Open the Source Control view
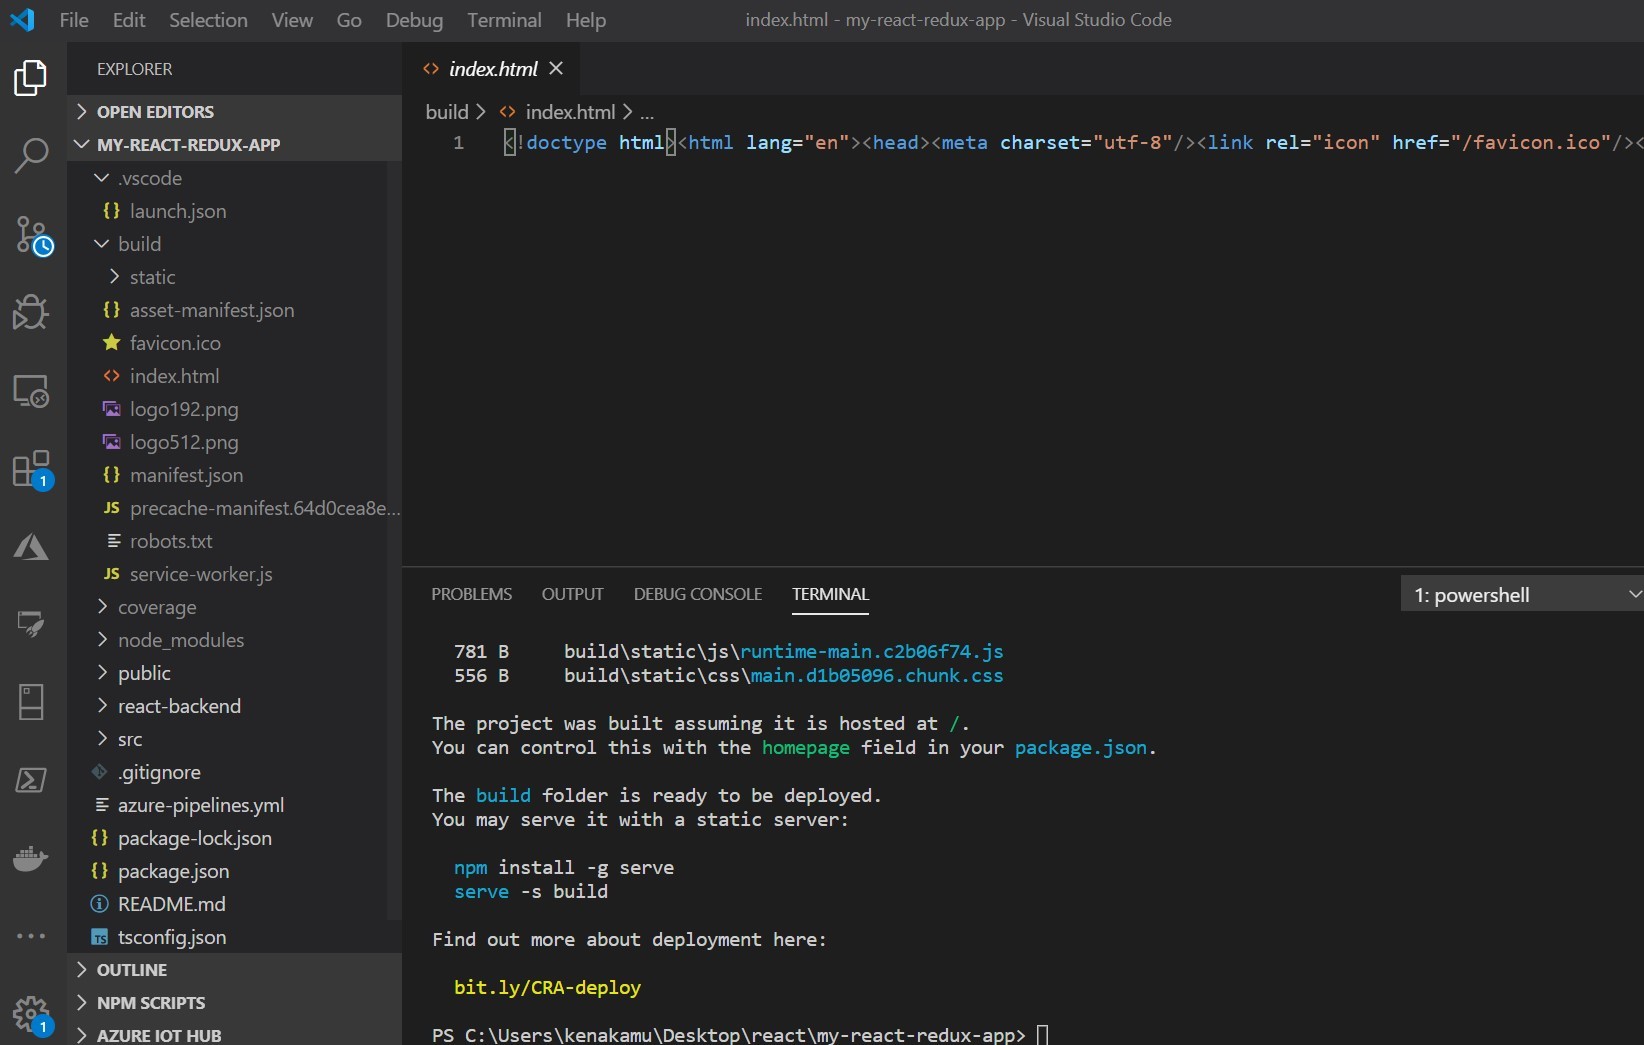Viewport: 1644px width, 1045px height. coord(32,235)
